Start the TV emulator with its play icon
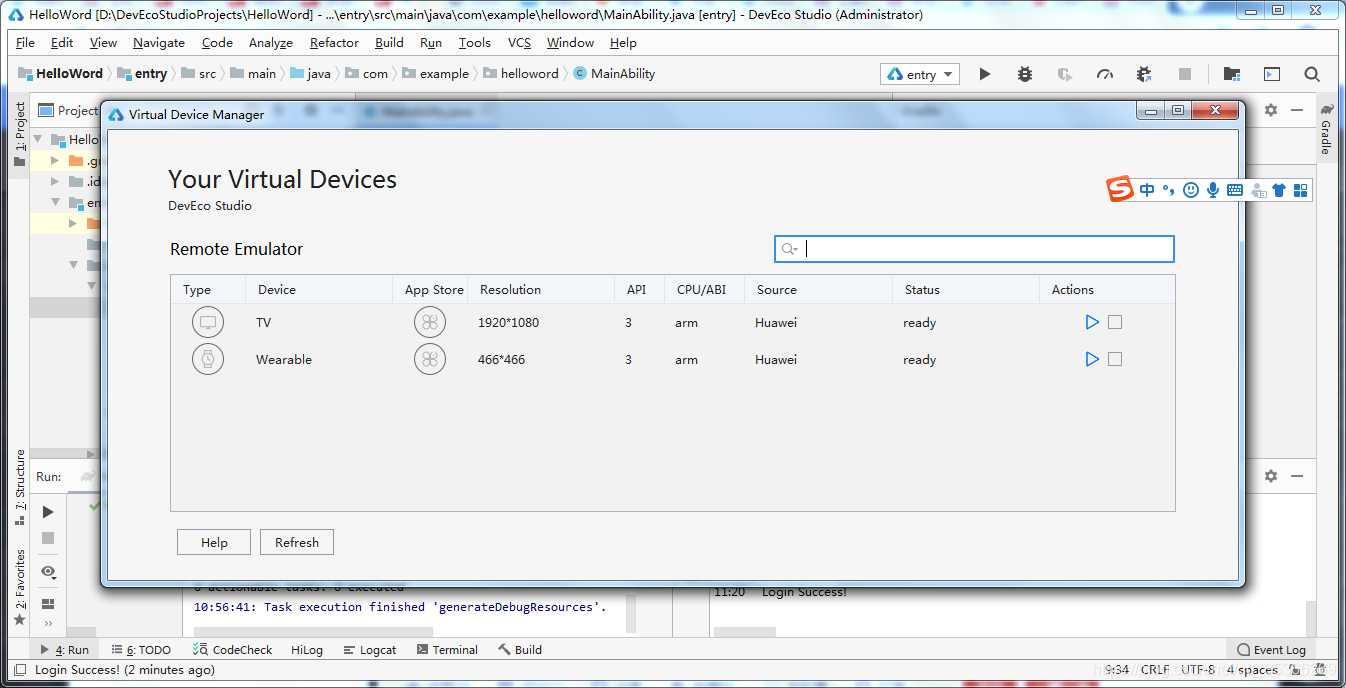Viewport: 1346px width, 688px height. coord(1092,322)
